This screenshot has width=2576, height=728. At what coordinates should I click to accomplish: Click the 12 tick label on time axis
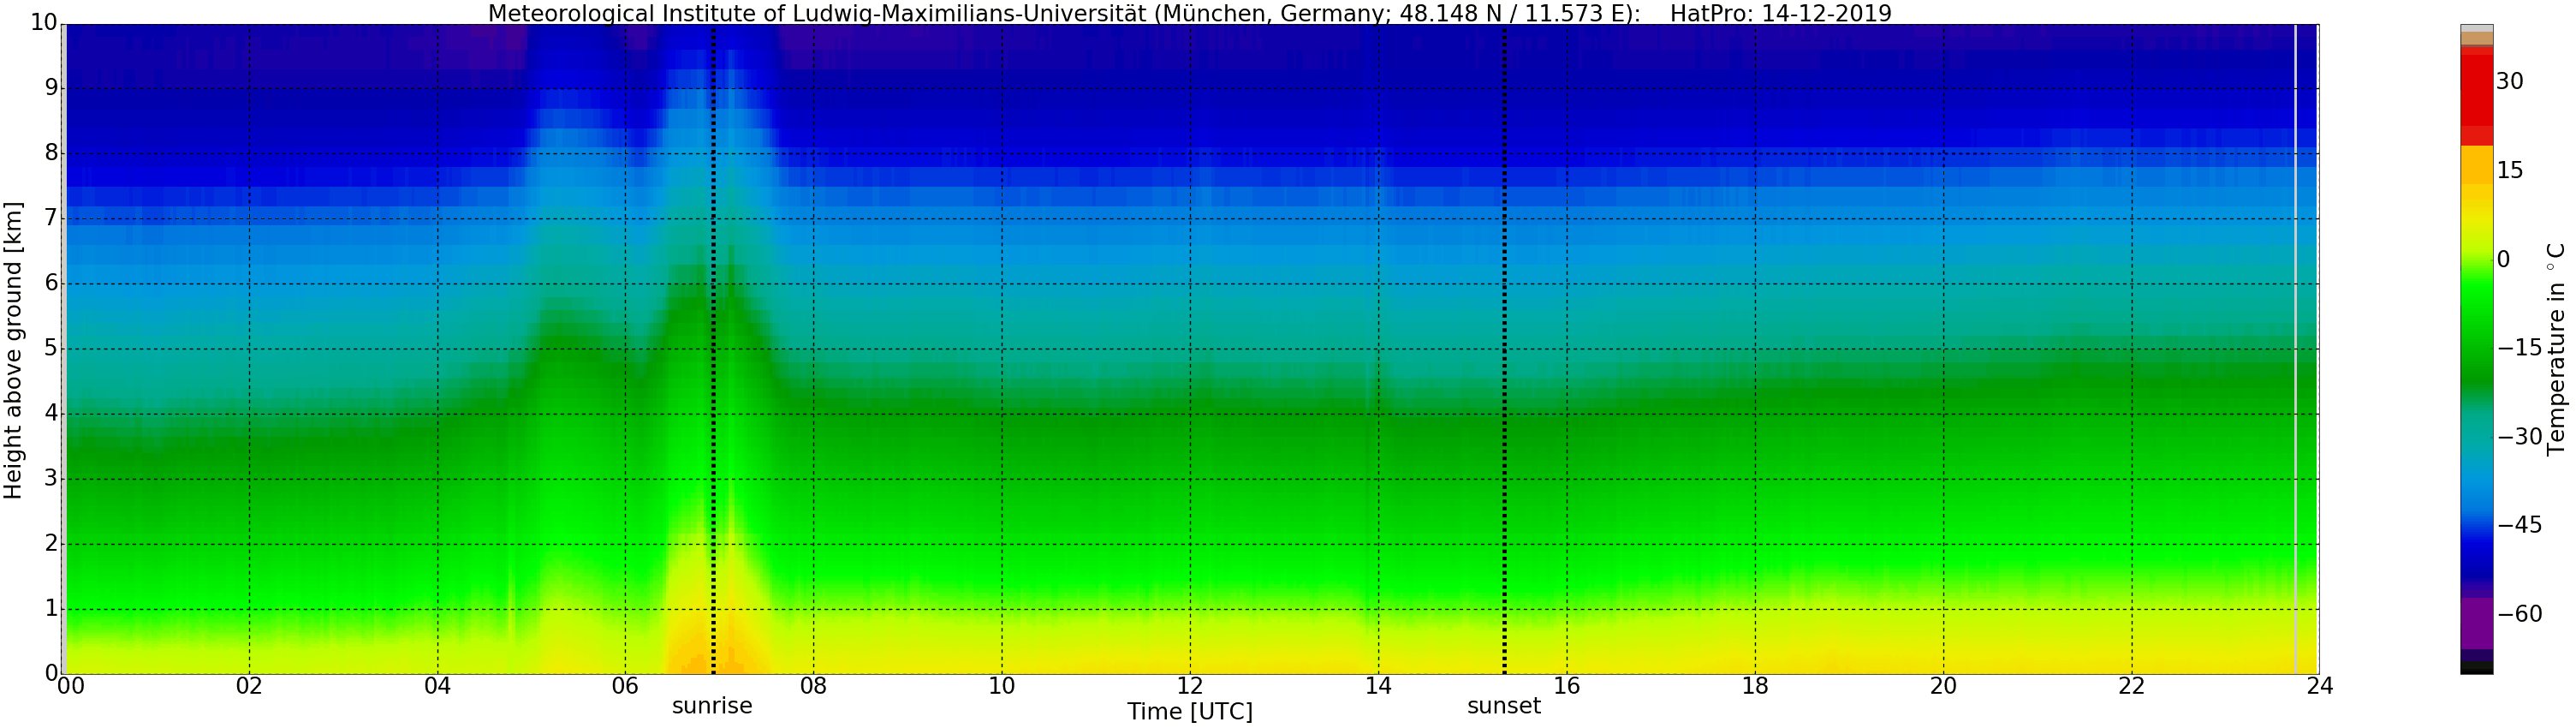[x=1189, y=686]
